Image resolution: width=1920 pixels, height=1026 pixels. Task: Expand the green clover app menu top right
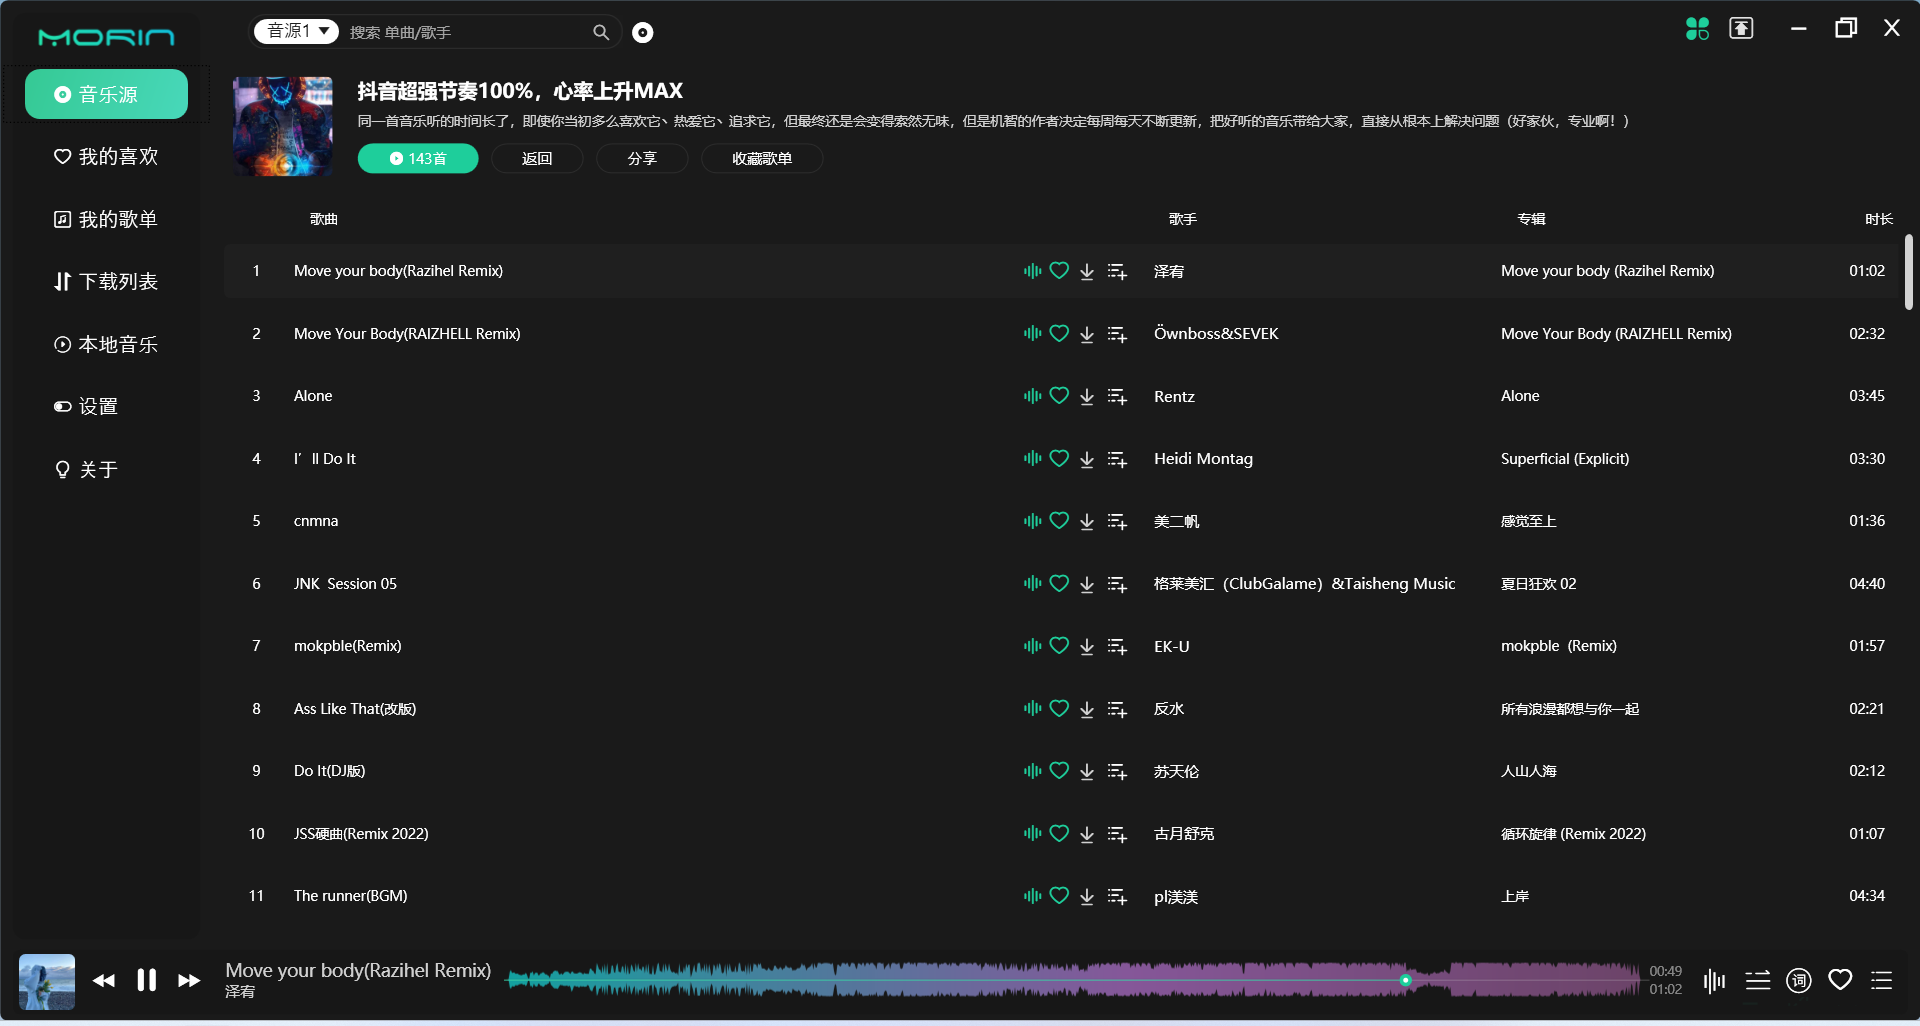1696,29
